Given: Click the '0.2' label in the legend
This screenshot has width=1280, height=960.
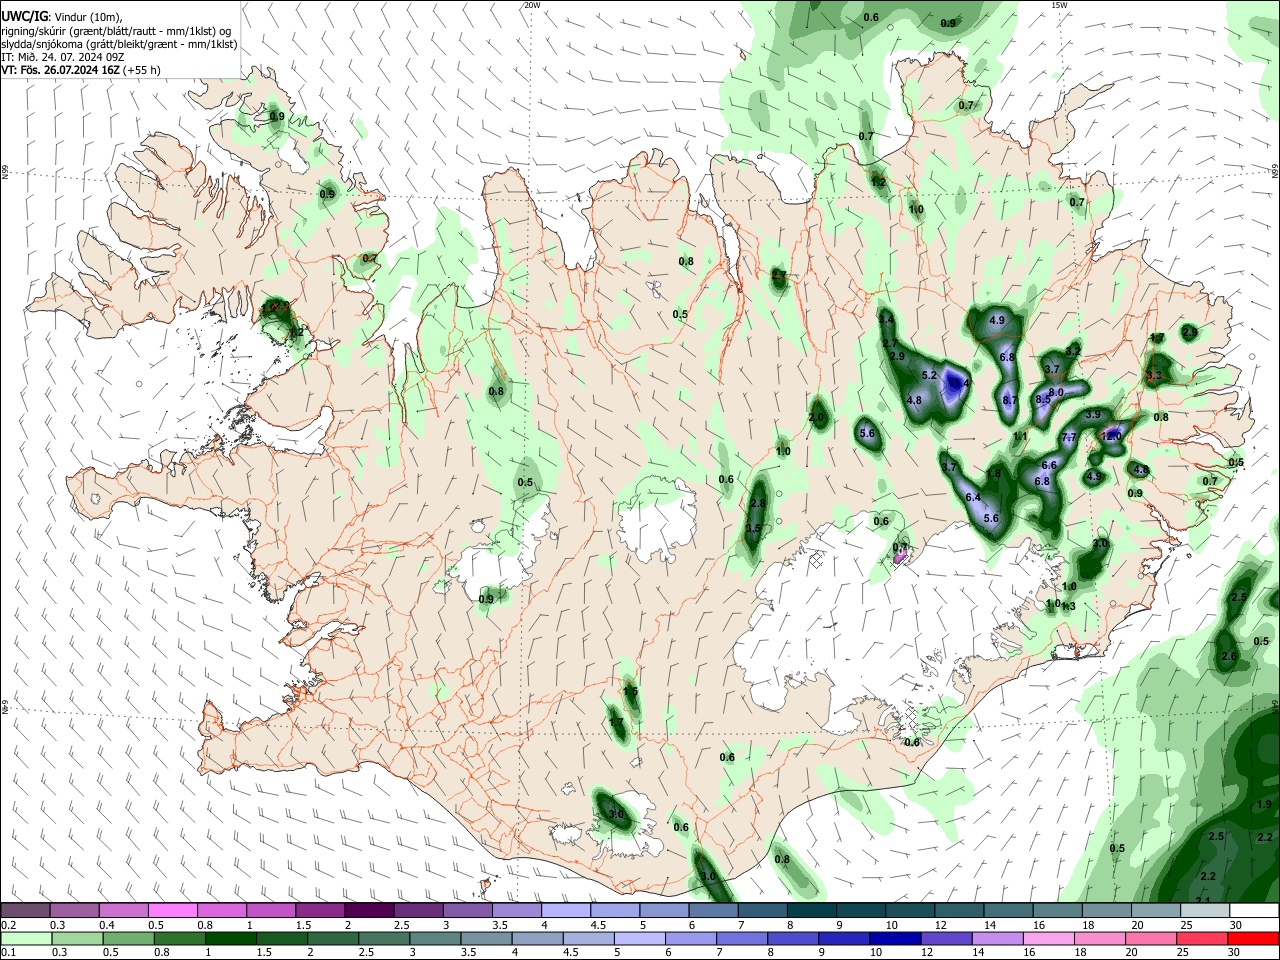Looking at the screenshot, I should [x=8, y=925].
